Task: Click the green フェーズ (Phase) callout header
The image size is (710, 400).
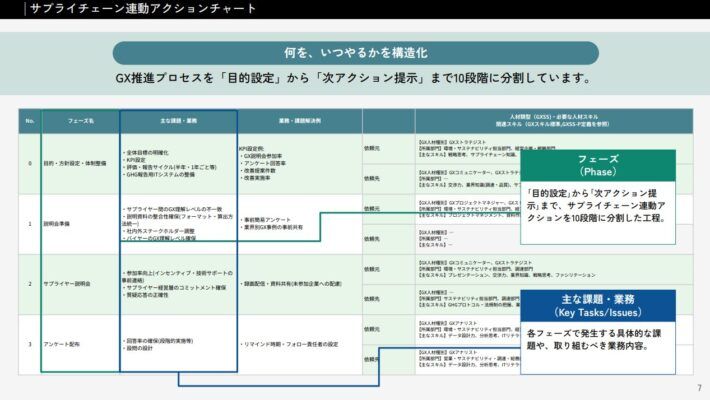Action: pyautogui.click(x=597, y=165)
